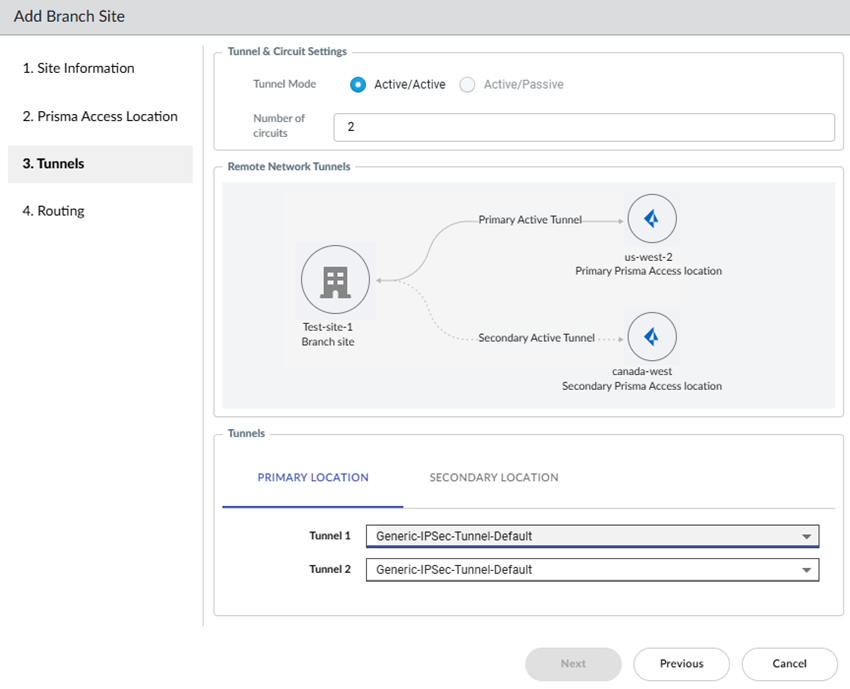
Task: Go to step 2 Prisma Access Location
Action: tap(100, 117)
